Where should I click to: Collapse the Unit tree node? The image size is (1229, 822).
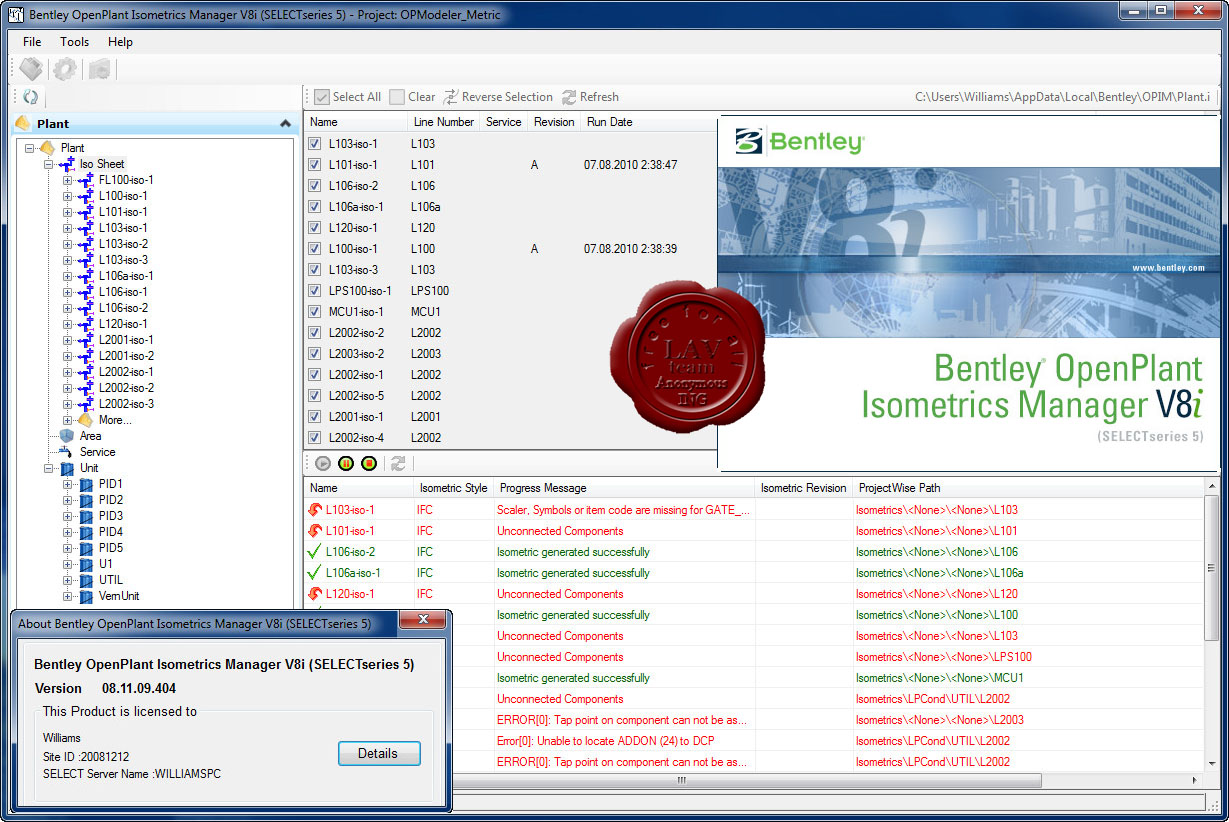[49, 468]
